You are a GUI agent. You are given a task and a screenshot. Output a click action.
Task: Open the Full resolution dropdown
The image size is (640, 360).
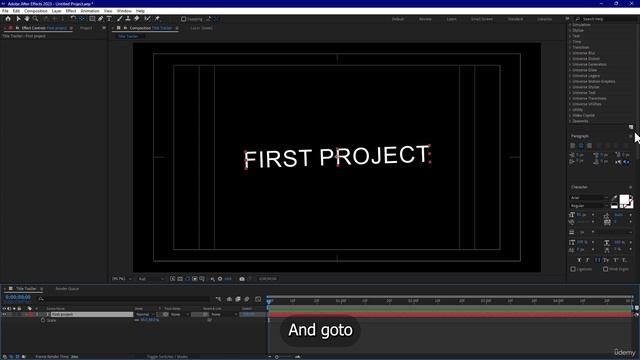[151, 279]
